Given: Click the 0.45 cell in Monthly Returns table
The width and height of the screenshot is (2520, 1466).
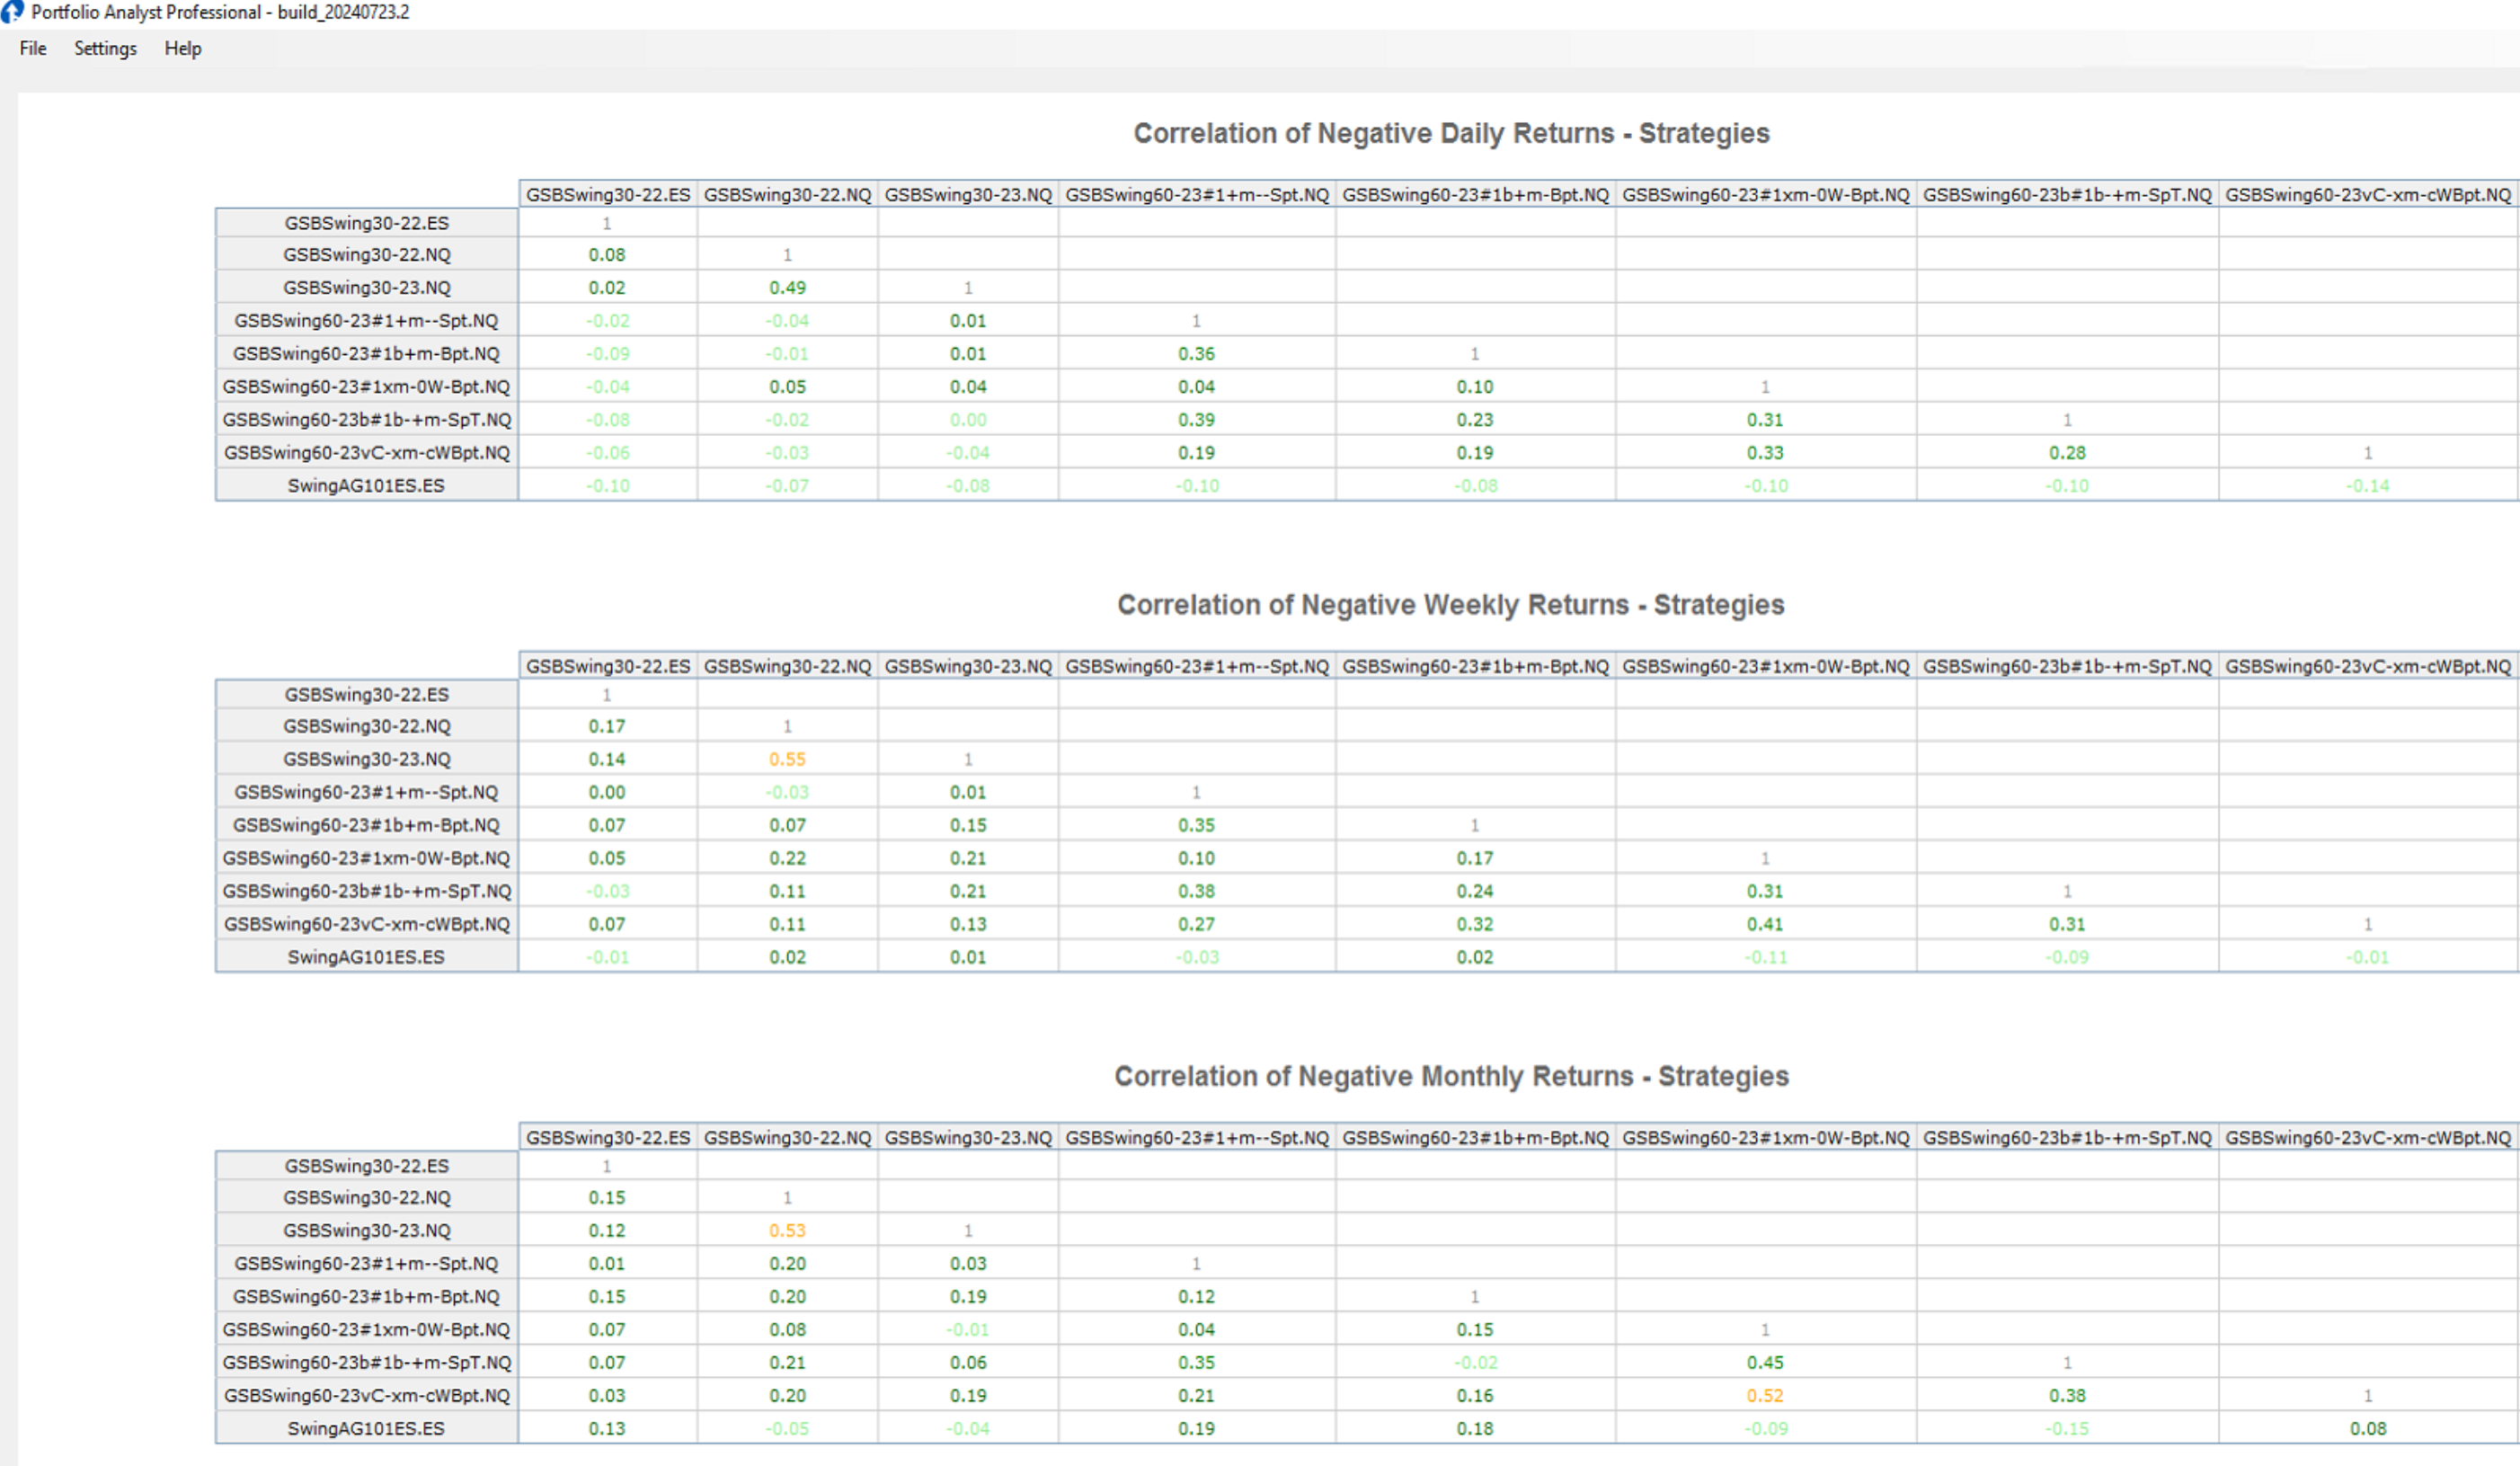Looking at the screenshot, I should pyautogui.click(x=1765, y=1362).
